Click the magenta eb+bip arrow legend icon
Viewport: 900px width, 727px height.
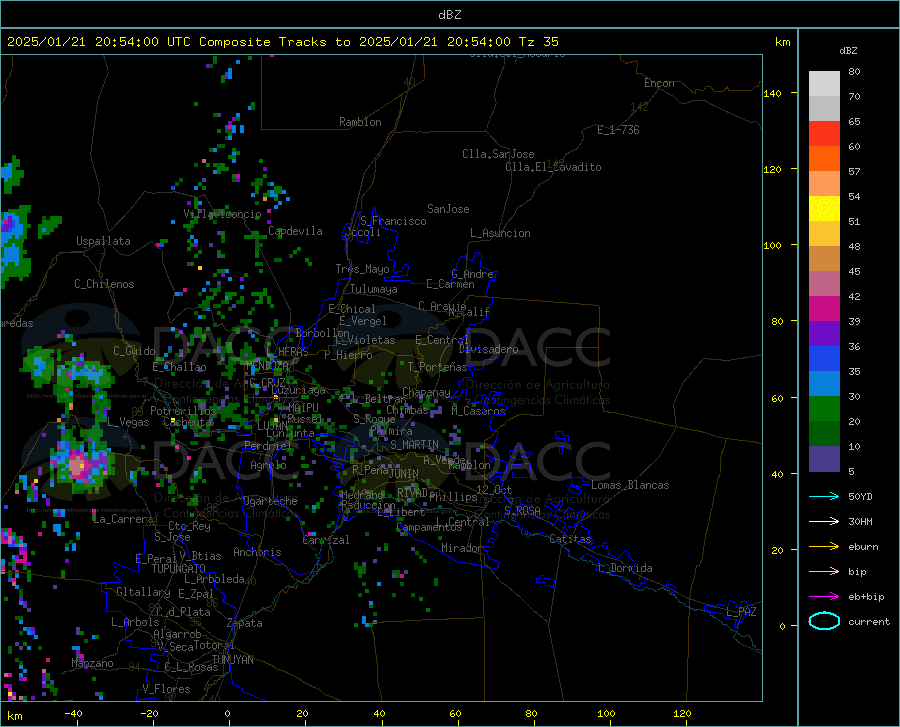(824, 597)
